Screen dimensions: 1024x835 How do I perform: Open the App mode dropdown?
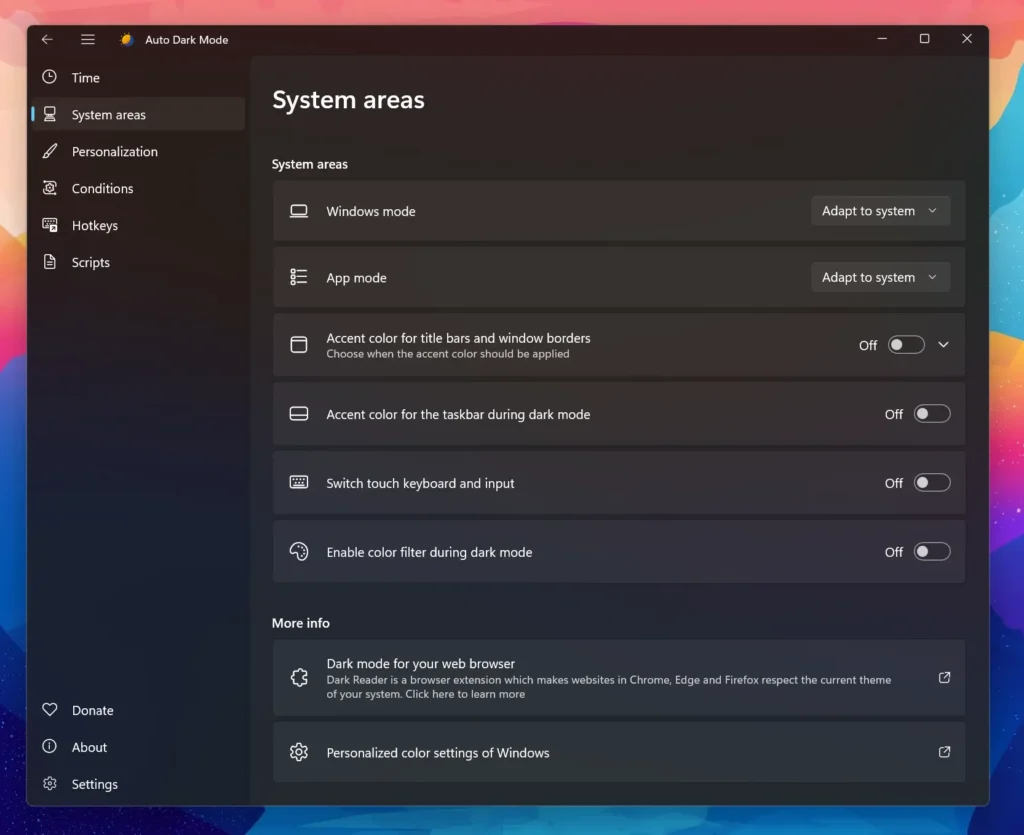click(880, 277)
